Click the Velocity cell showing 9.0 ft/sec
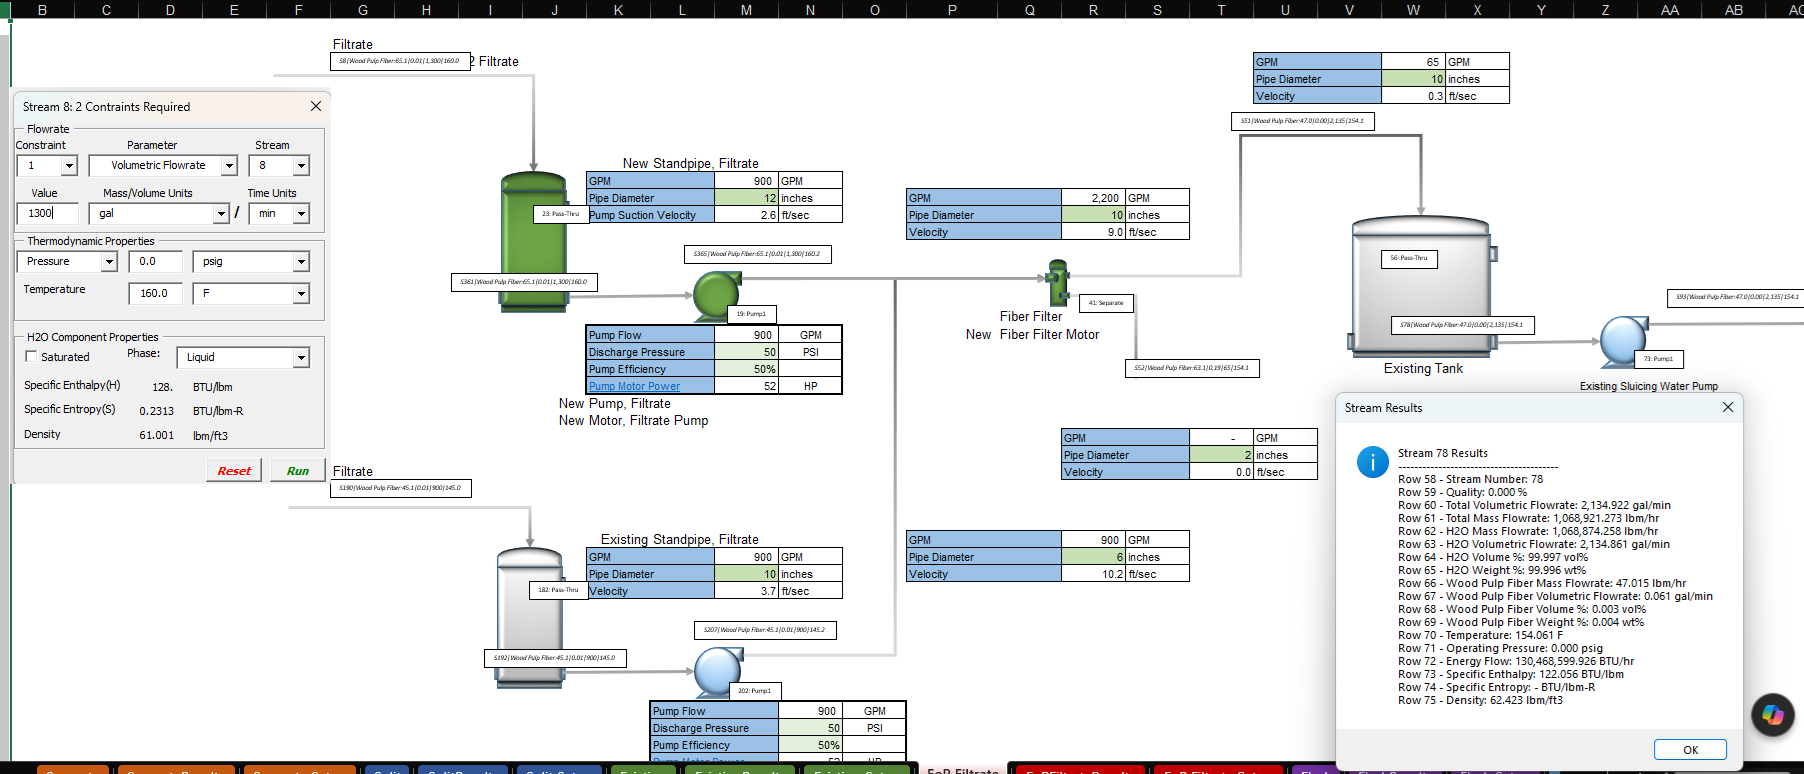The width and height of the screenshot is (1804, 774). (1093, 232)
